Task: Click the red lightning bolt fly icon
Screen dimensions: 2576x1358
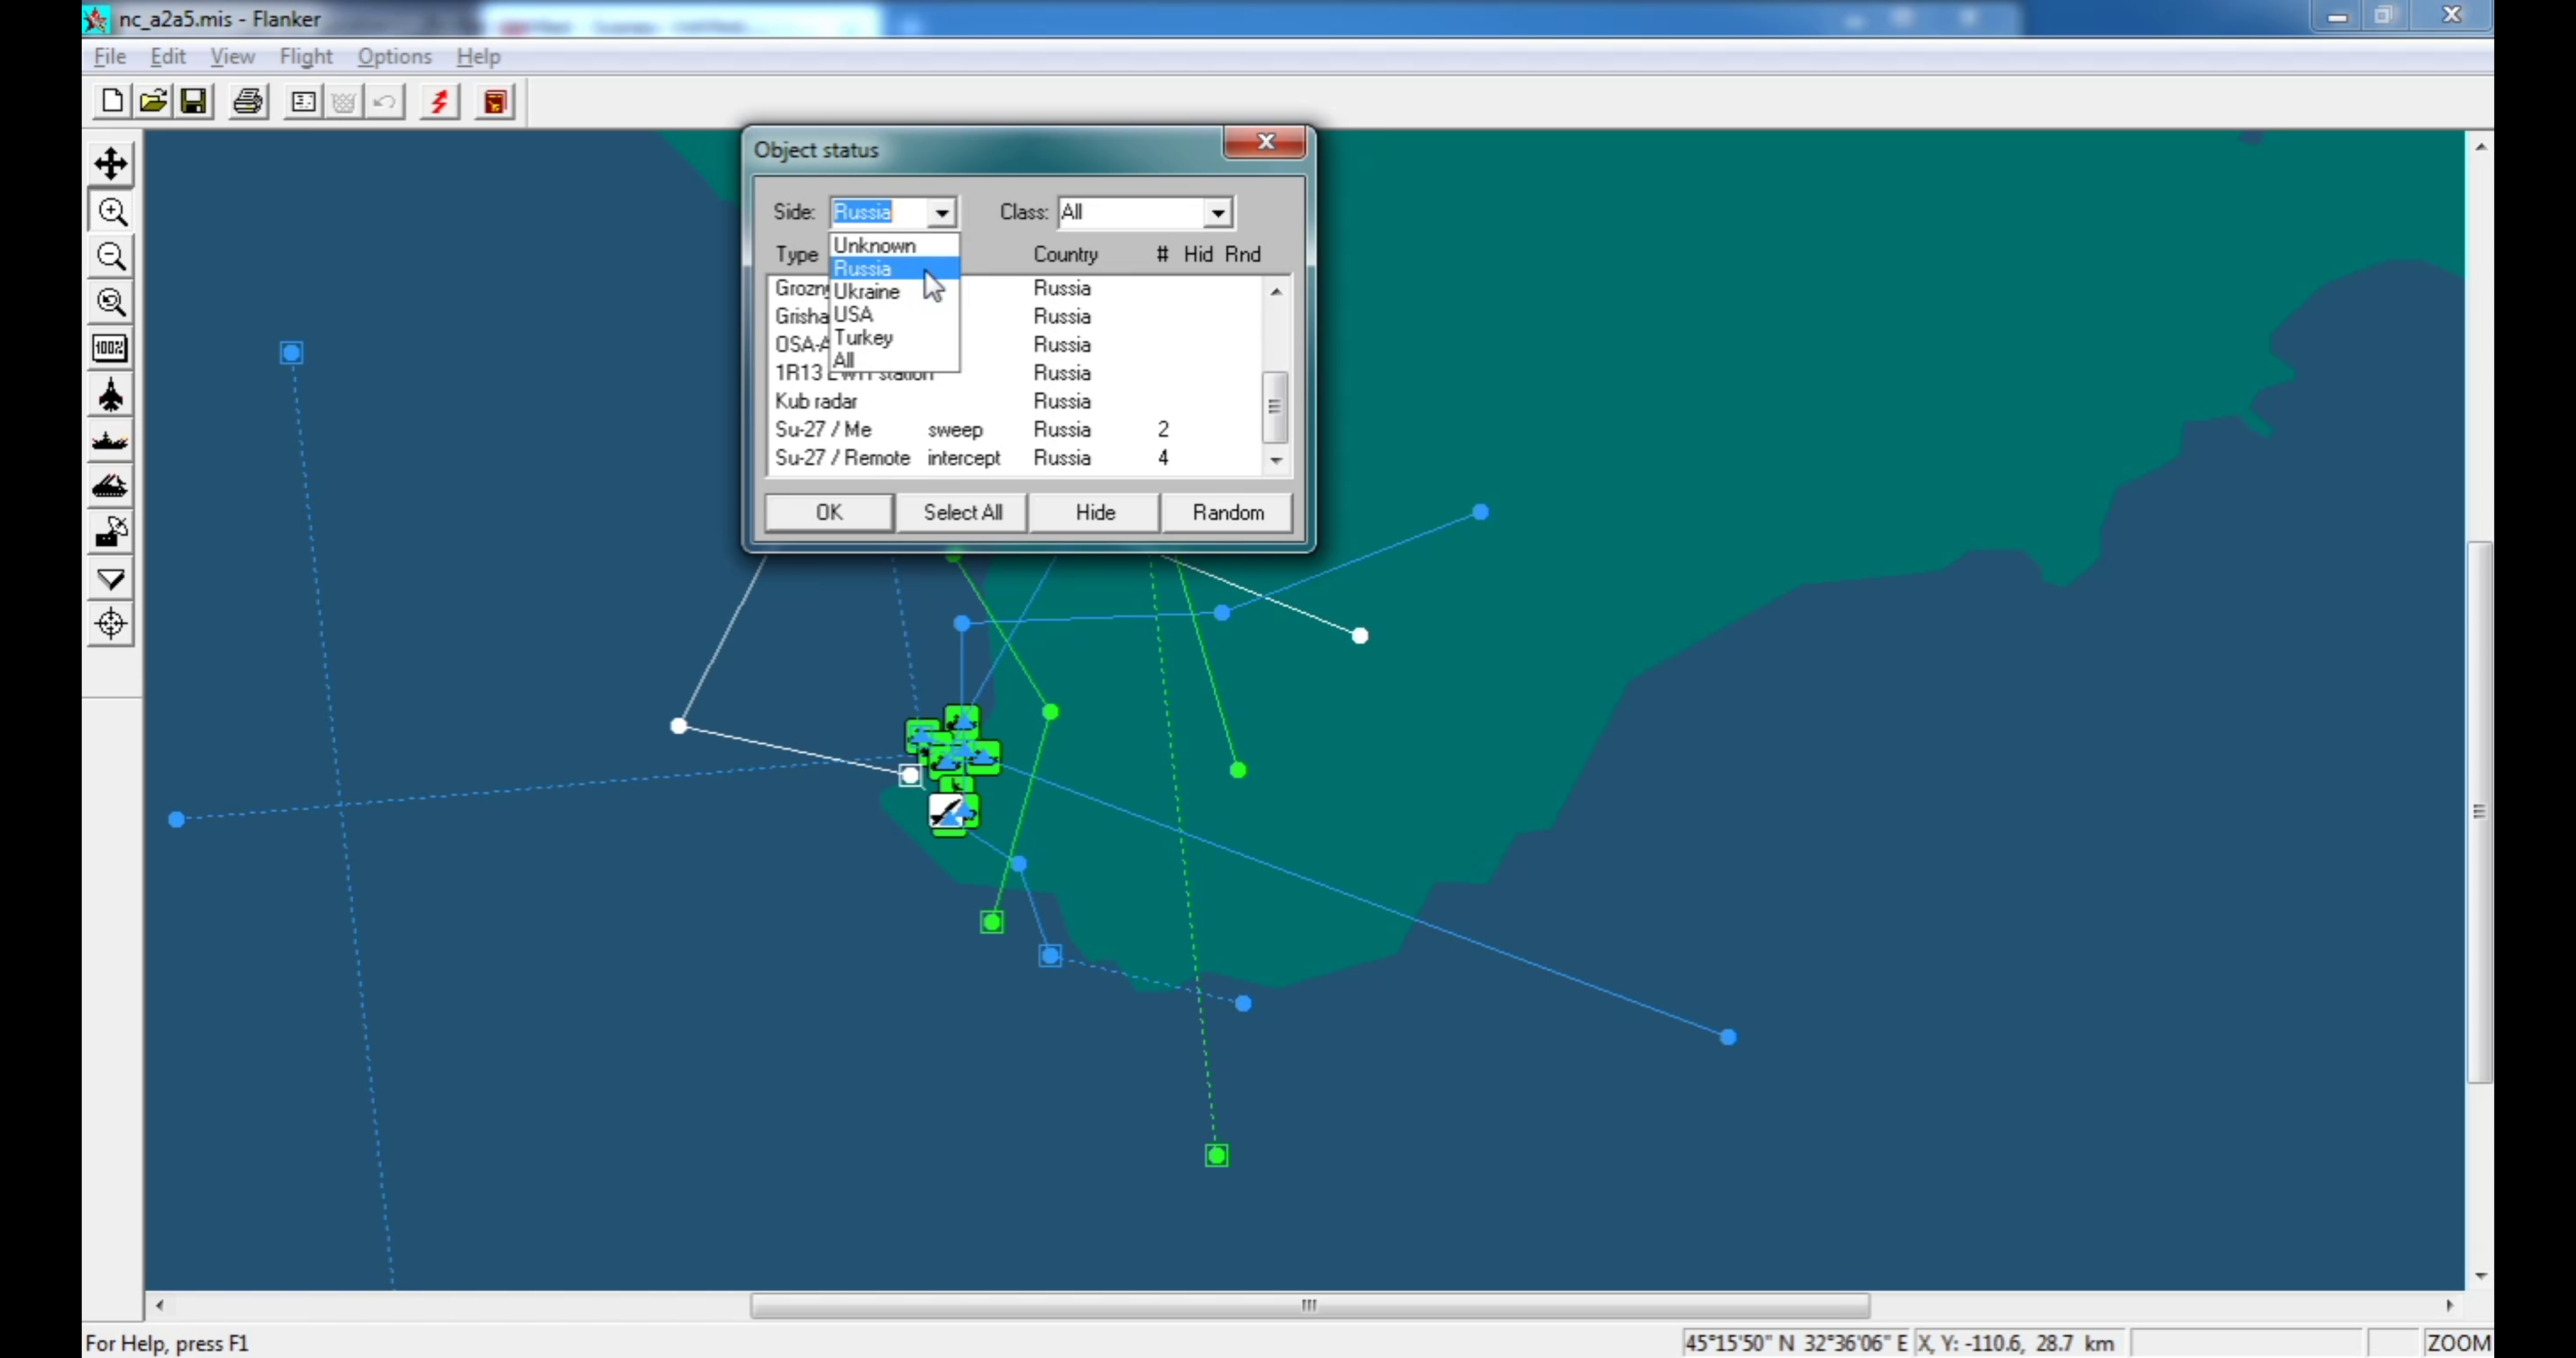Action: 439,102
